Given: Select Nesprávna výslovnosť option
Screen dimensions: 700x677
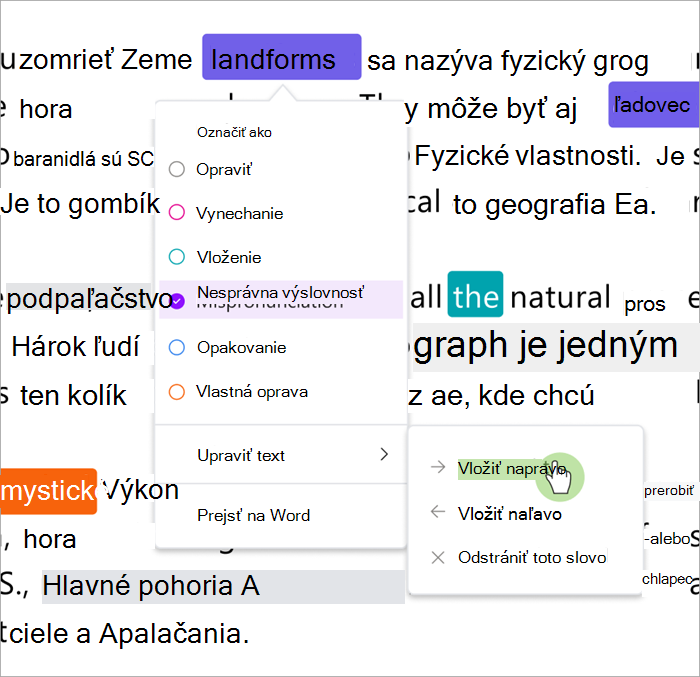Looking at the screenshot, I should (281, 299).
